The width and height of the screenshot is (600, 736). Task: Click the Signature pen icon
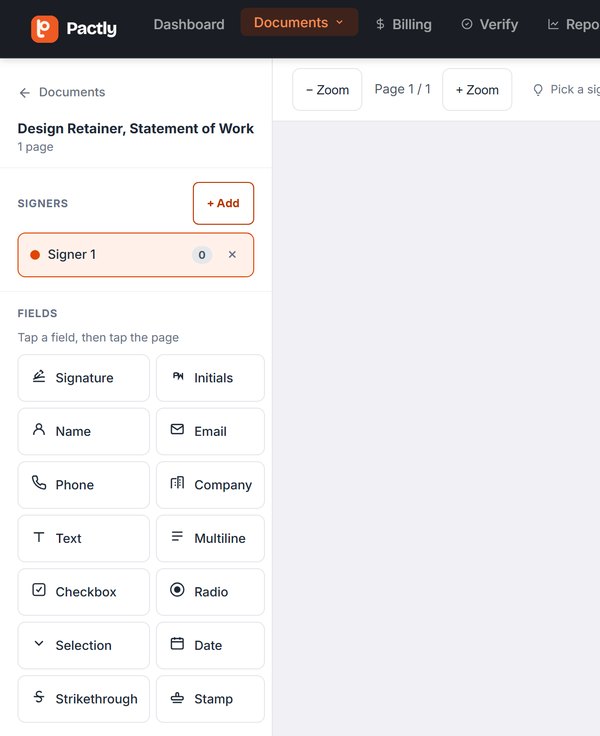click(39, 376)
